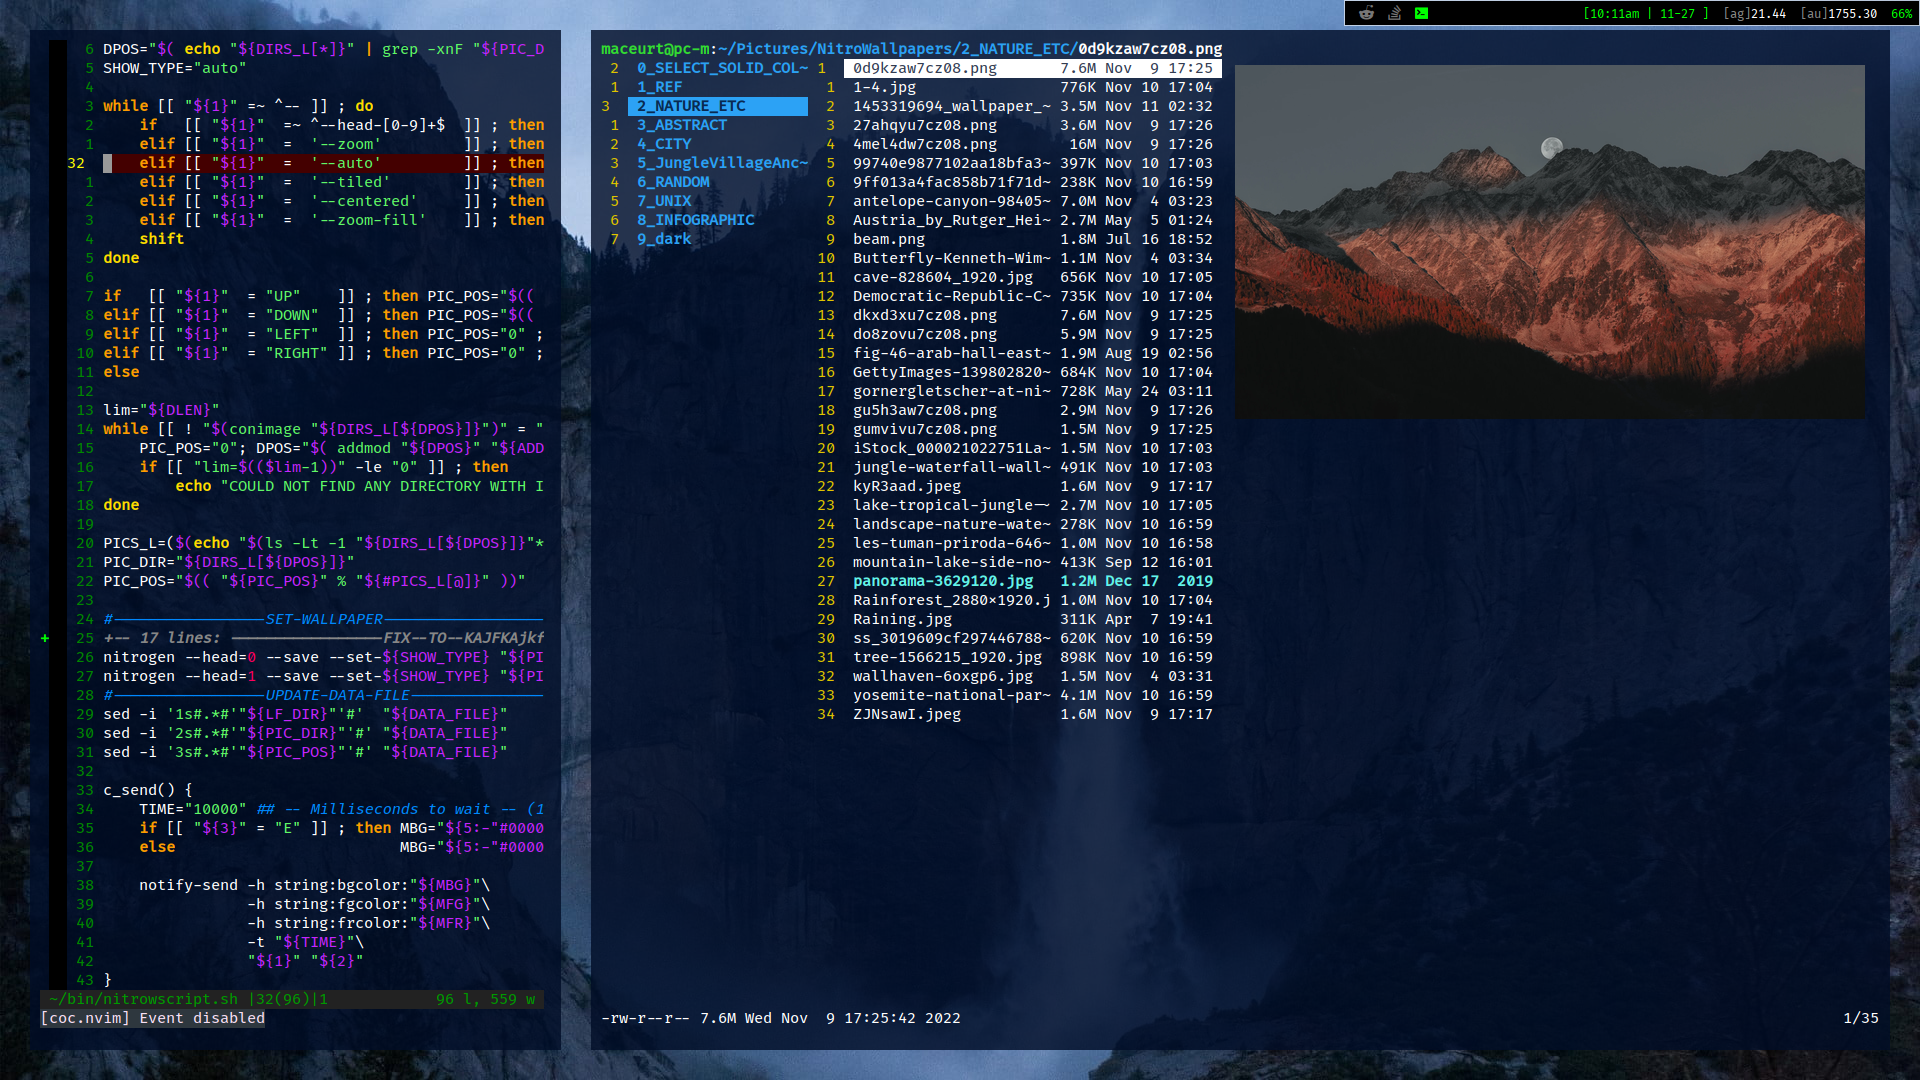1920x1080 pixels.
Task: Click the SHOW_TYPE="auto" line in vim
Action: (175, 68)
